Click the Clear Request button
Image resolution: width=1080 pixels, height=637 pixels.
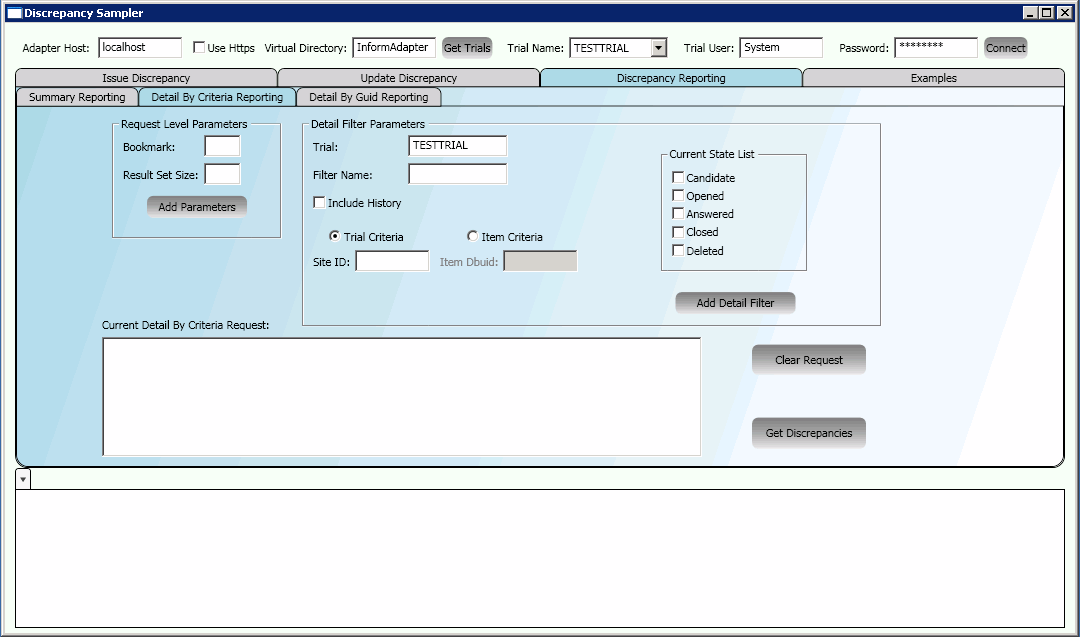pos(809,359)
